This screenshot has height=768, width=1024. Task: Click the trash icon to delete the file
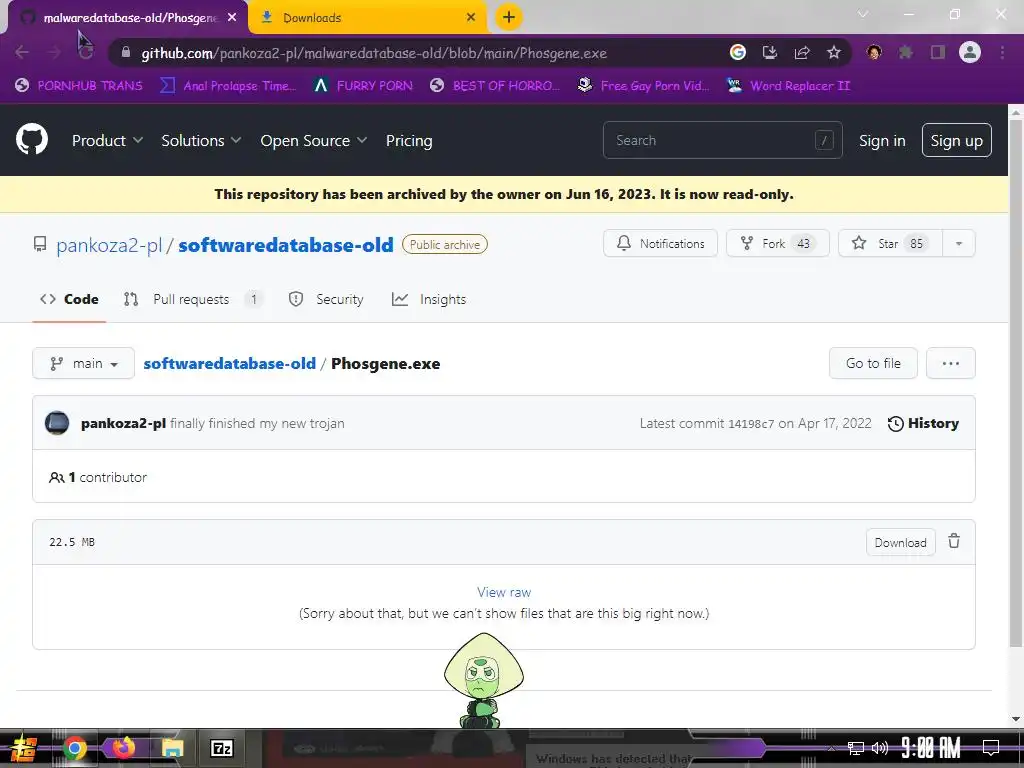pos(954,541)
